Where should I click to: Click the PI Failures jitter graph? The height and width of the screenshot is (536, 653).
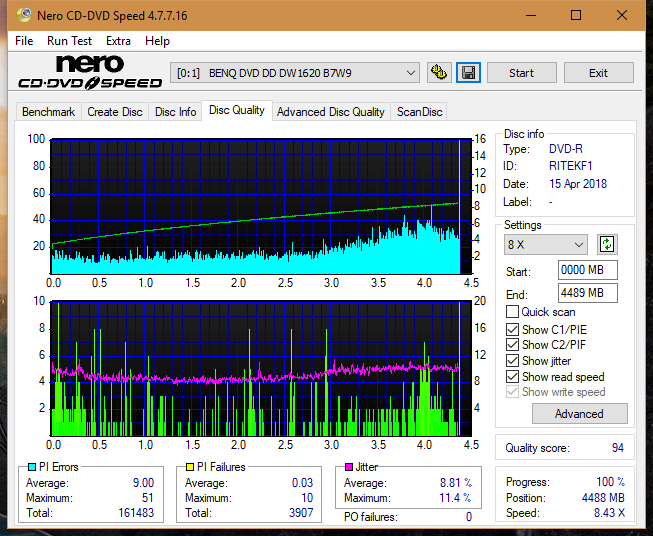coord(261,369)
